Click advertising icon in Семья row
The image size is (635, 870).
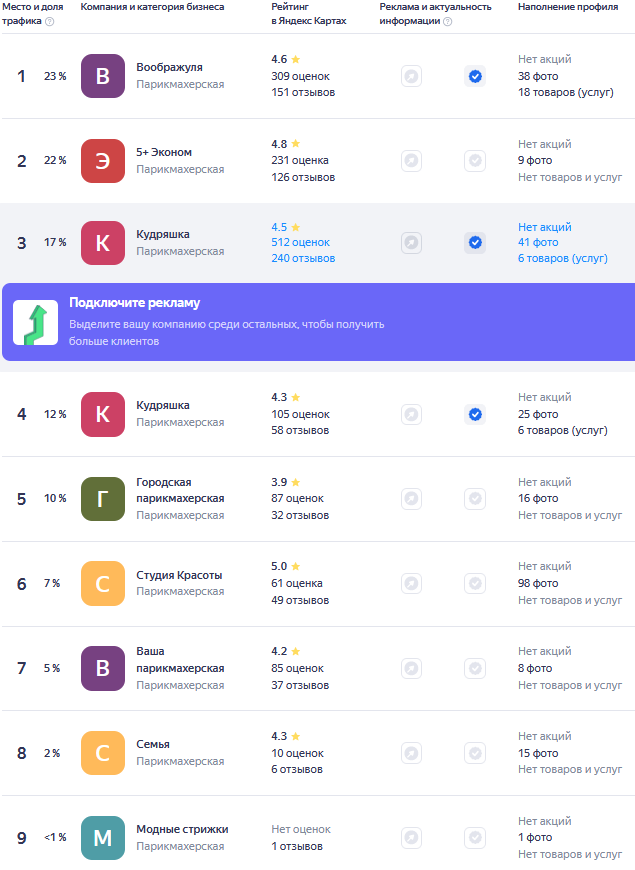click(x=411, y=753)
